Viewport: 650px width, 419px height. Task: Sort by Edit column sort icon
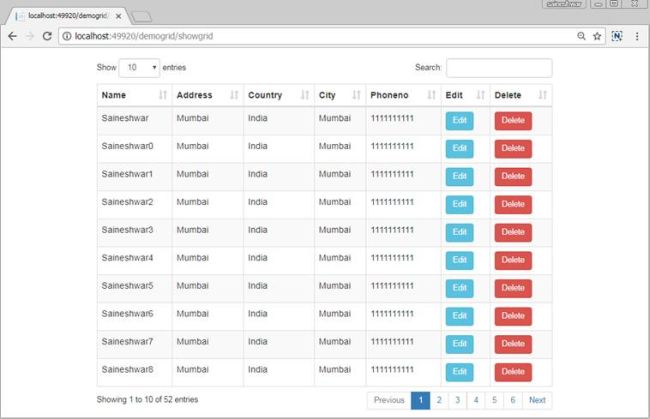click(x=480, y=95)
